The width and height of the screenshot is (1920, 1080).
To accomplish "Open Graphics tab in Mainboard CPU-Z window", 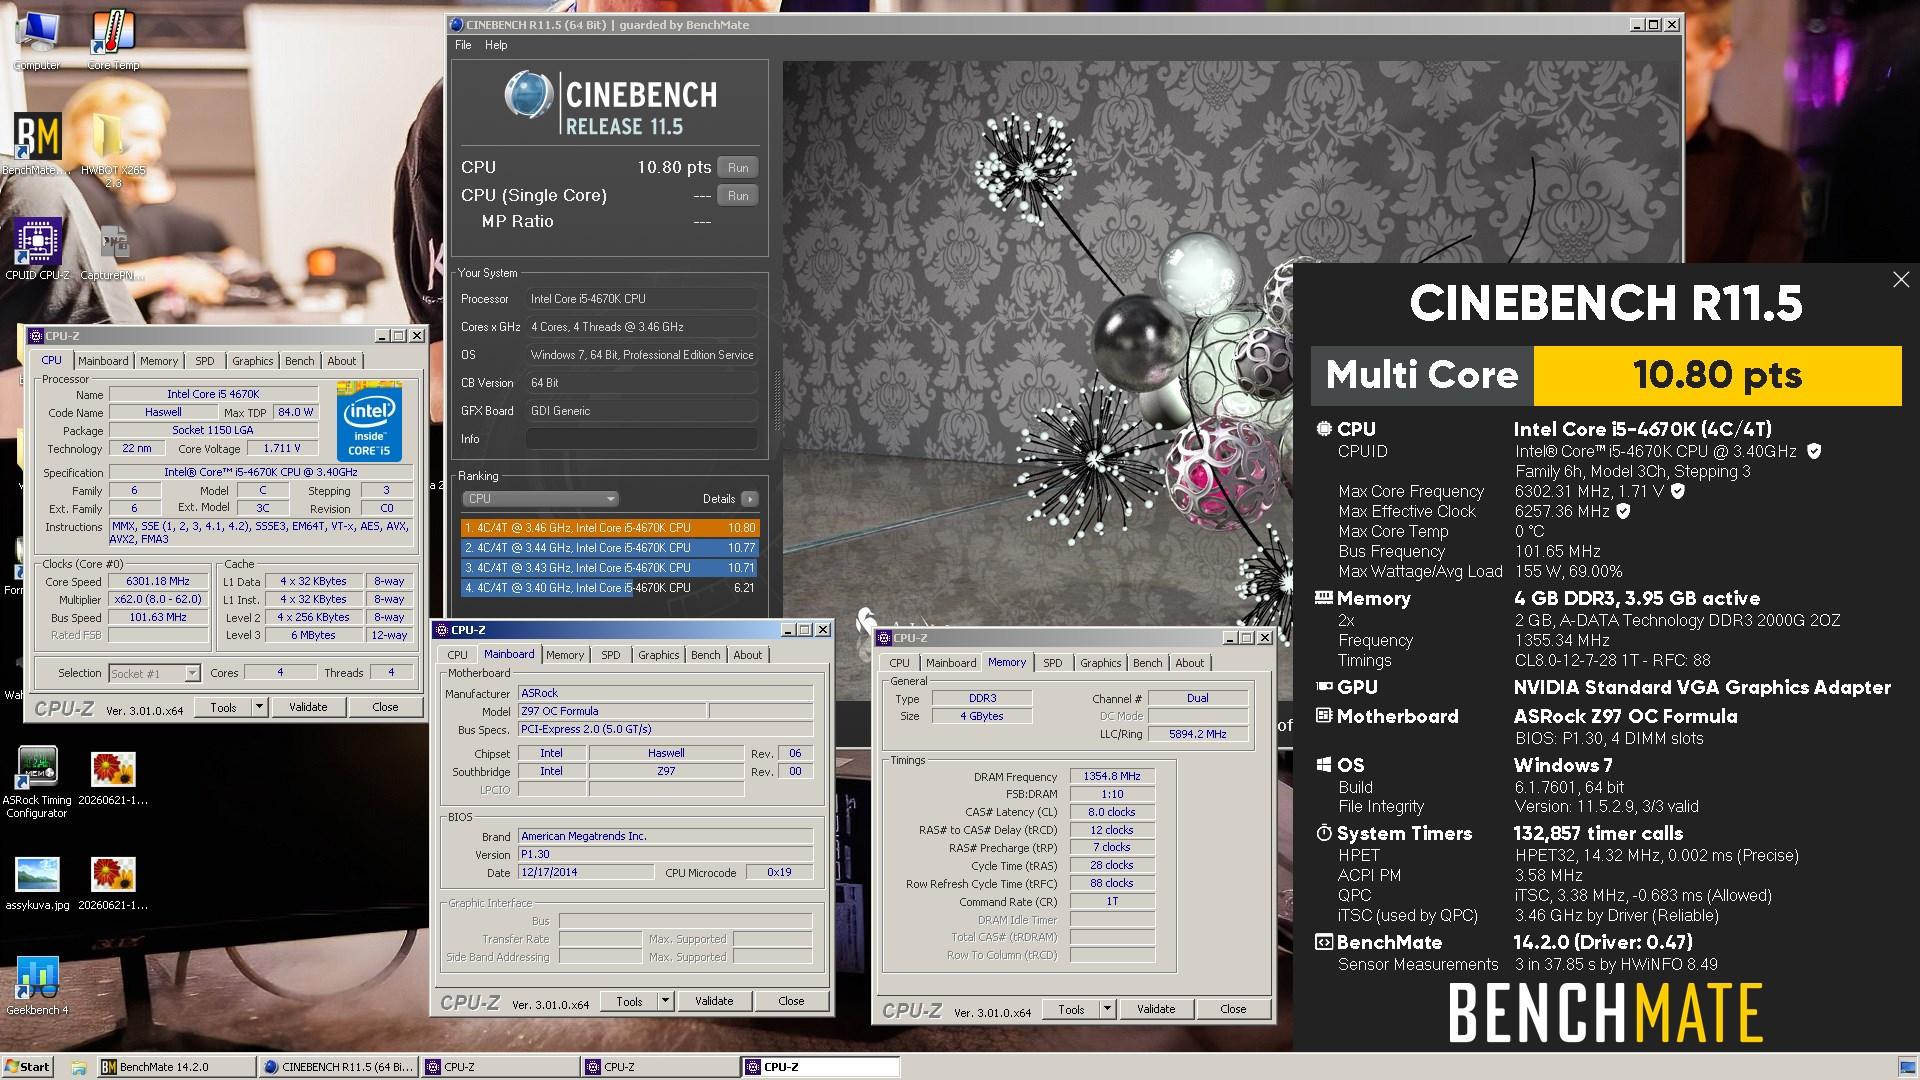I will pyautogui.click(x=658, y=655).
